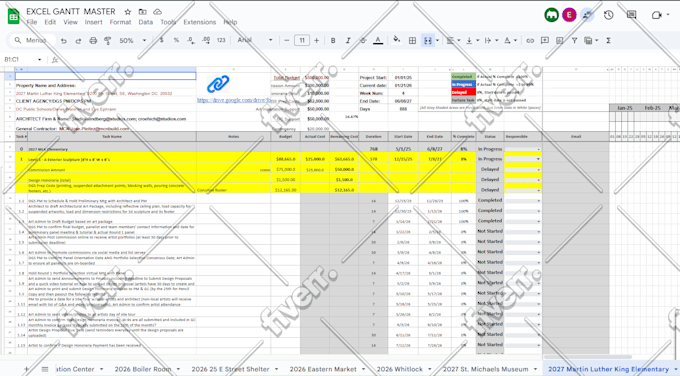Open vertical align dropdown

coord(472,40)
